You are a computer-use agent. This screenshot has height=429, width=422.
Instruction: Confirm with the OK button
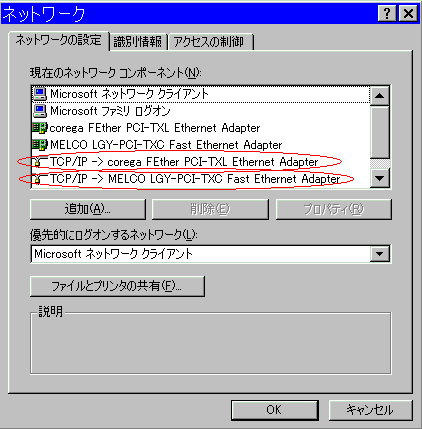point(274,410)
